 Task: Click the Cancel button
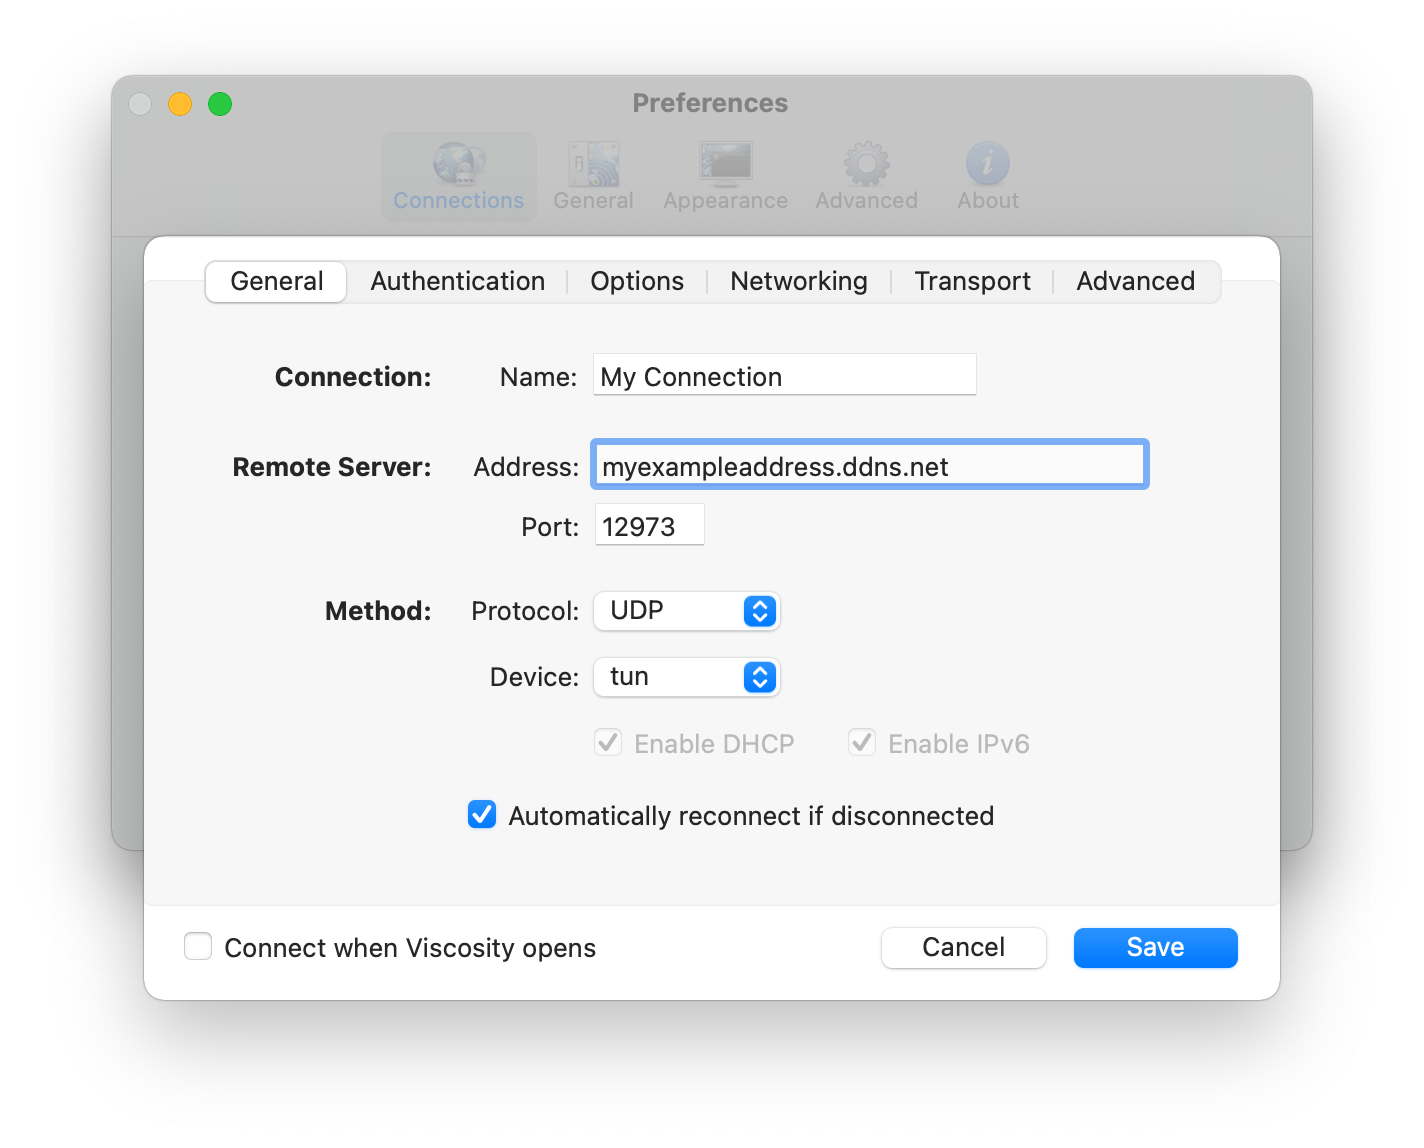[963, 947]
